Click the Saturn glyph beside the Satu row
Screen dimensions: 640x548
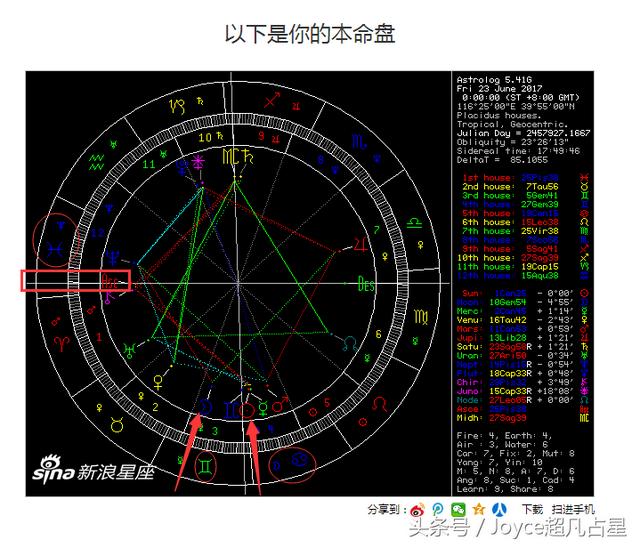pyautogui.click(x=584, y=347)
